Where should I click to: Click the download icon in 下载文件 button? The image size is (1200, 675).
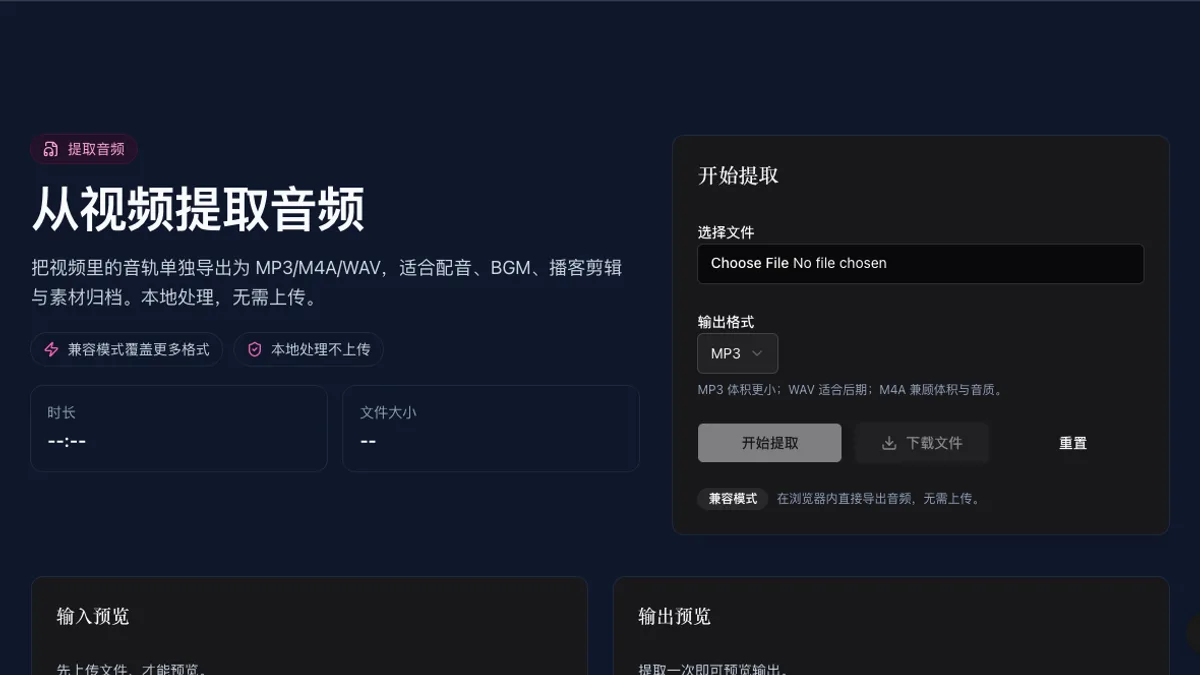coord(889,443)
